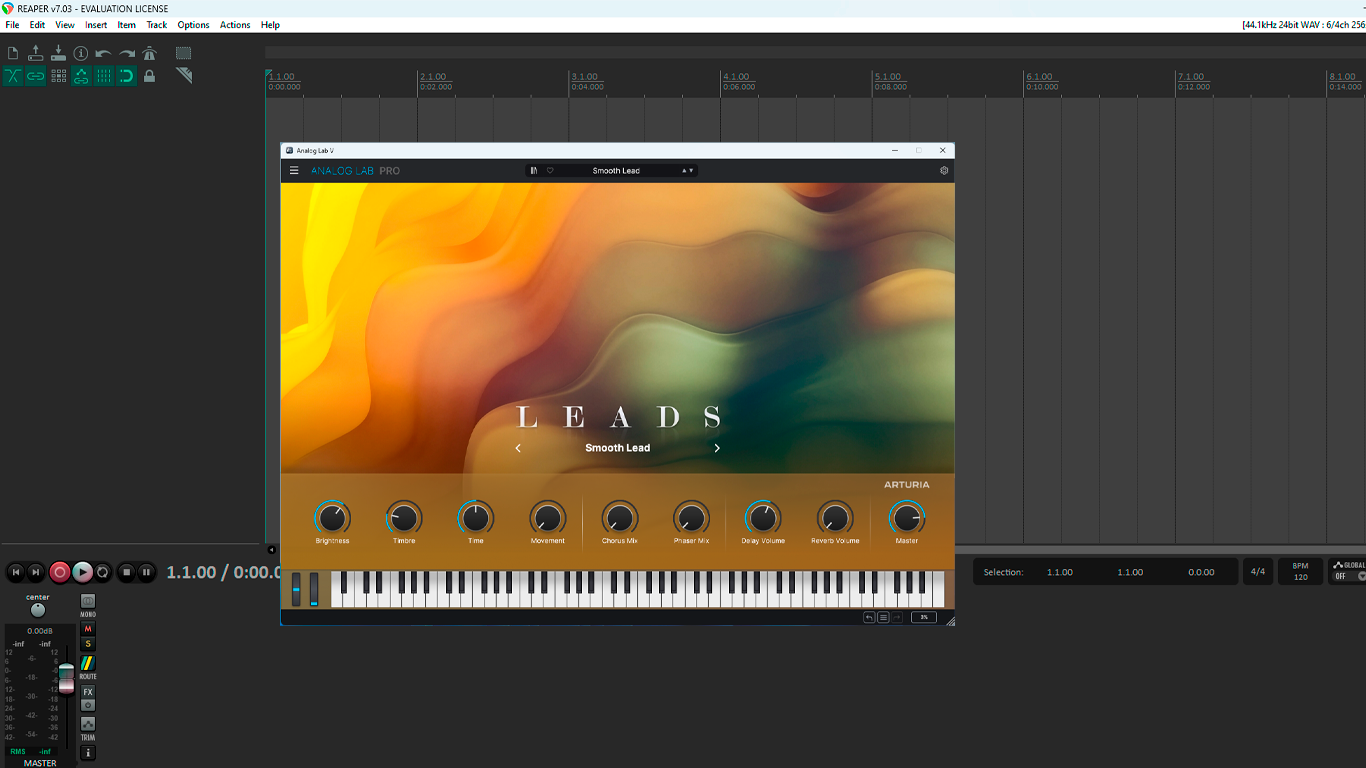The height and width of the screenshot is (768, 1366).
Task: Click the Brightness knob
Action: click(332, 518)
